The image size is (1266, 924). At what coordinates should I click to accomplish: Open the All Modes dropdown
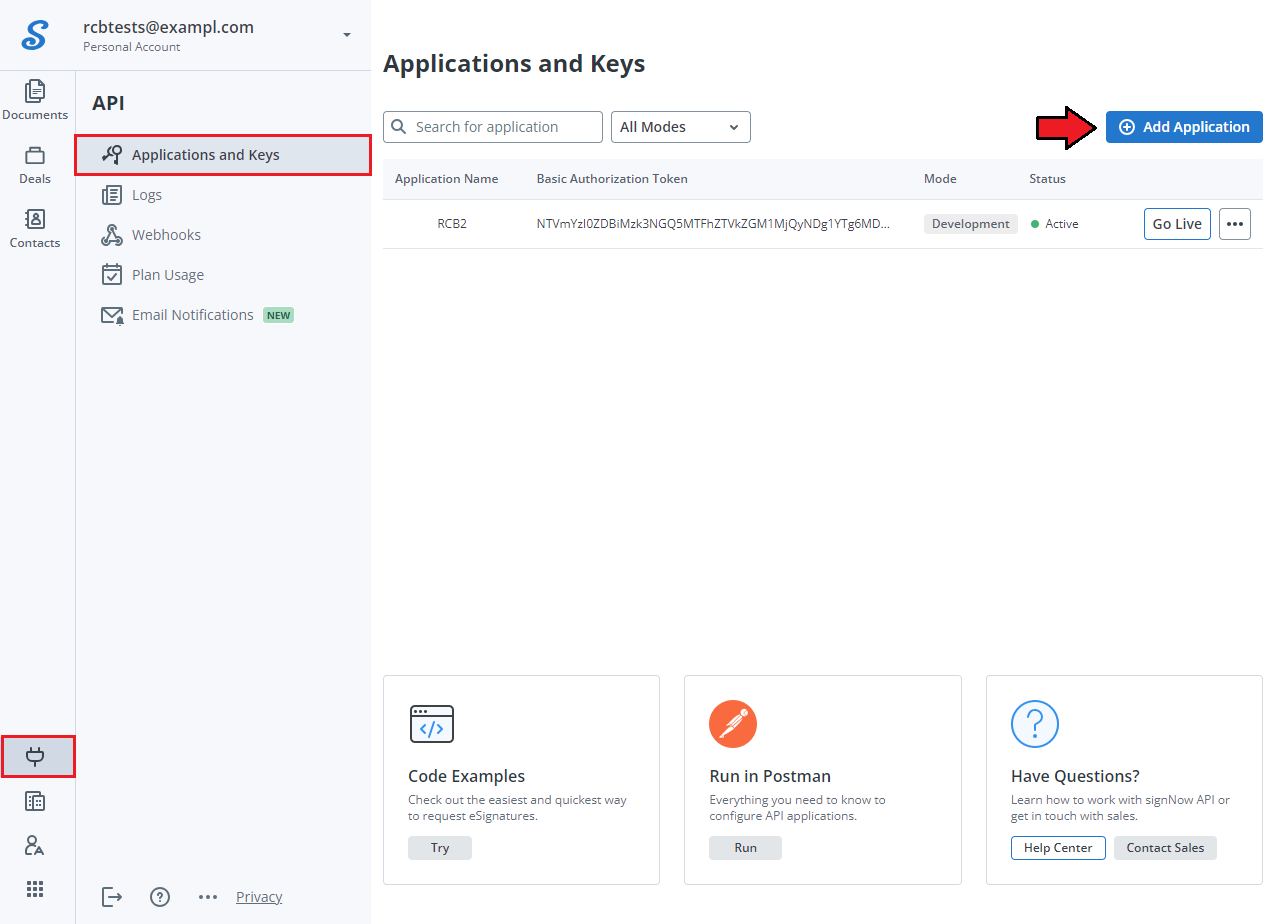[x=681, y=127]
